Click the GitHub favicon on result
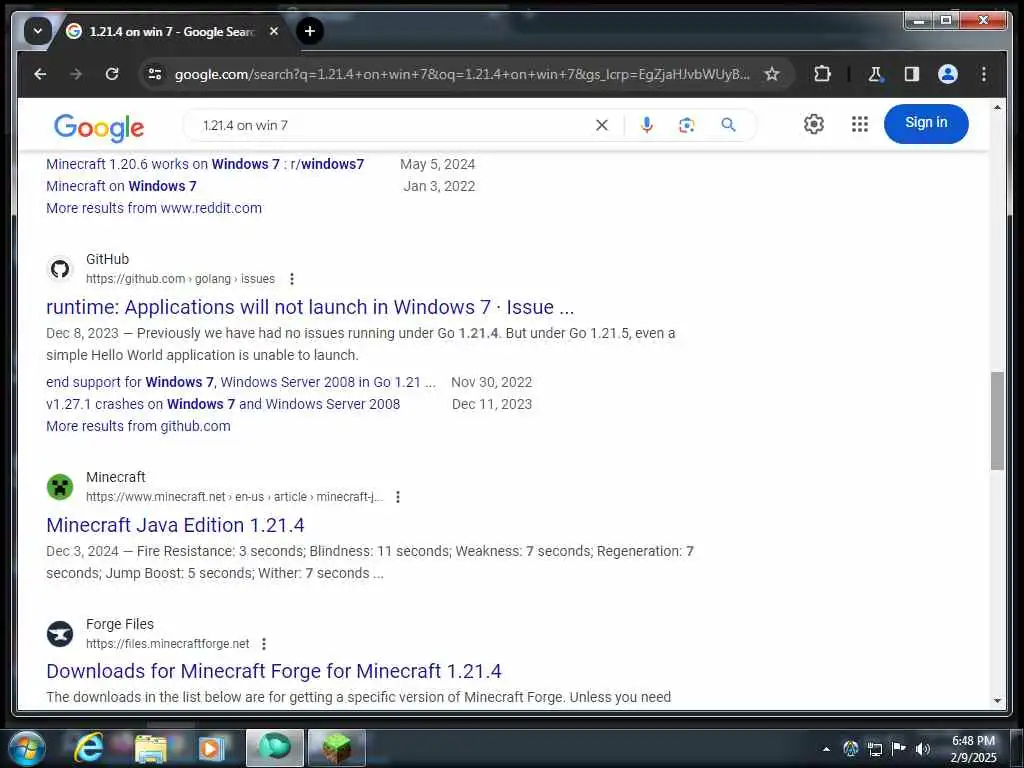1024x768 pixels. pyautogui.click(x=60, y=268)
